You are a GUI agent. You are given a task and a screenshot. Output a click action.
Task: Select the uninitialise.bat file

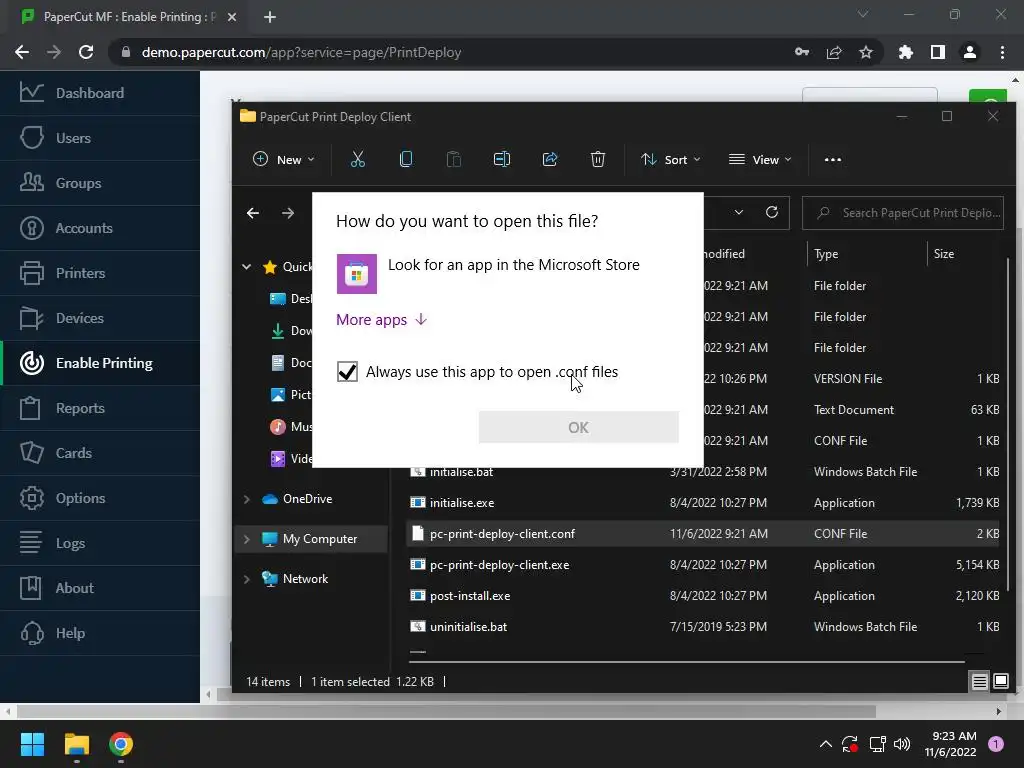pyautogui.click(x=703, y=627)
